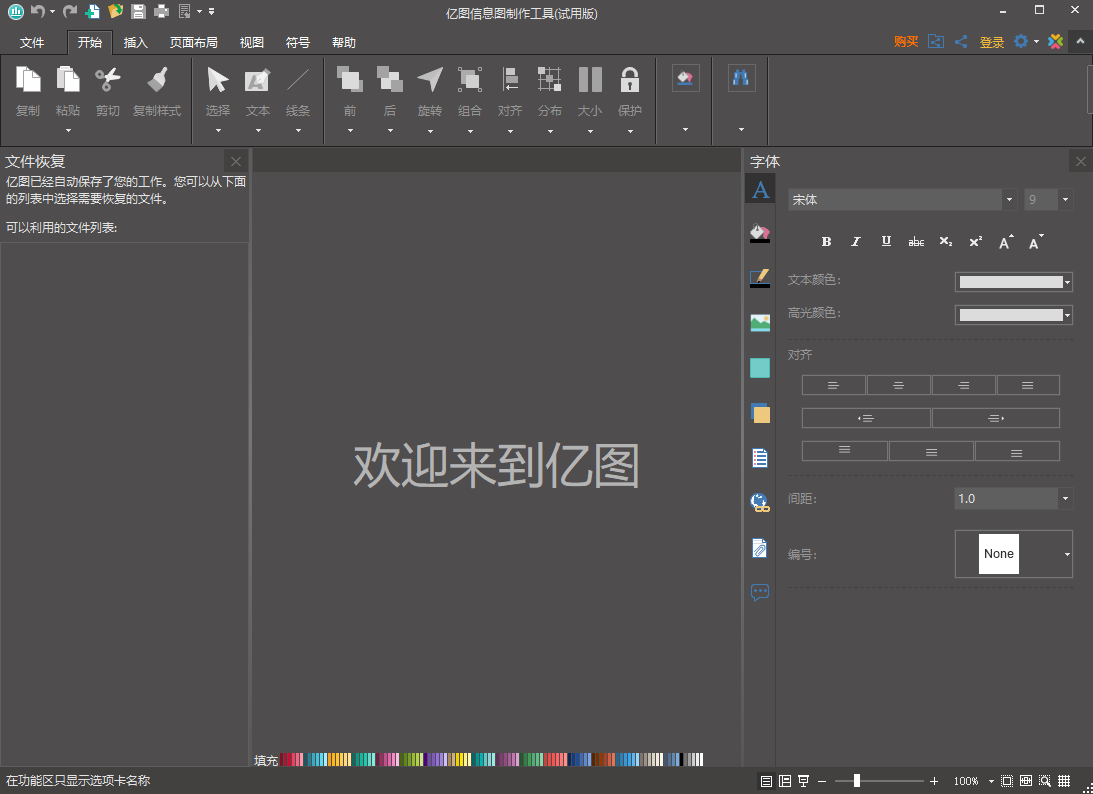Click the 购买 purchase link
The image size is (1093, 794).
905,42
